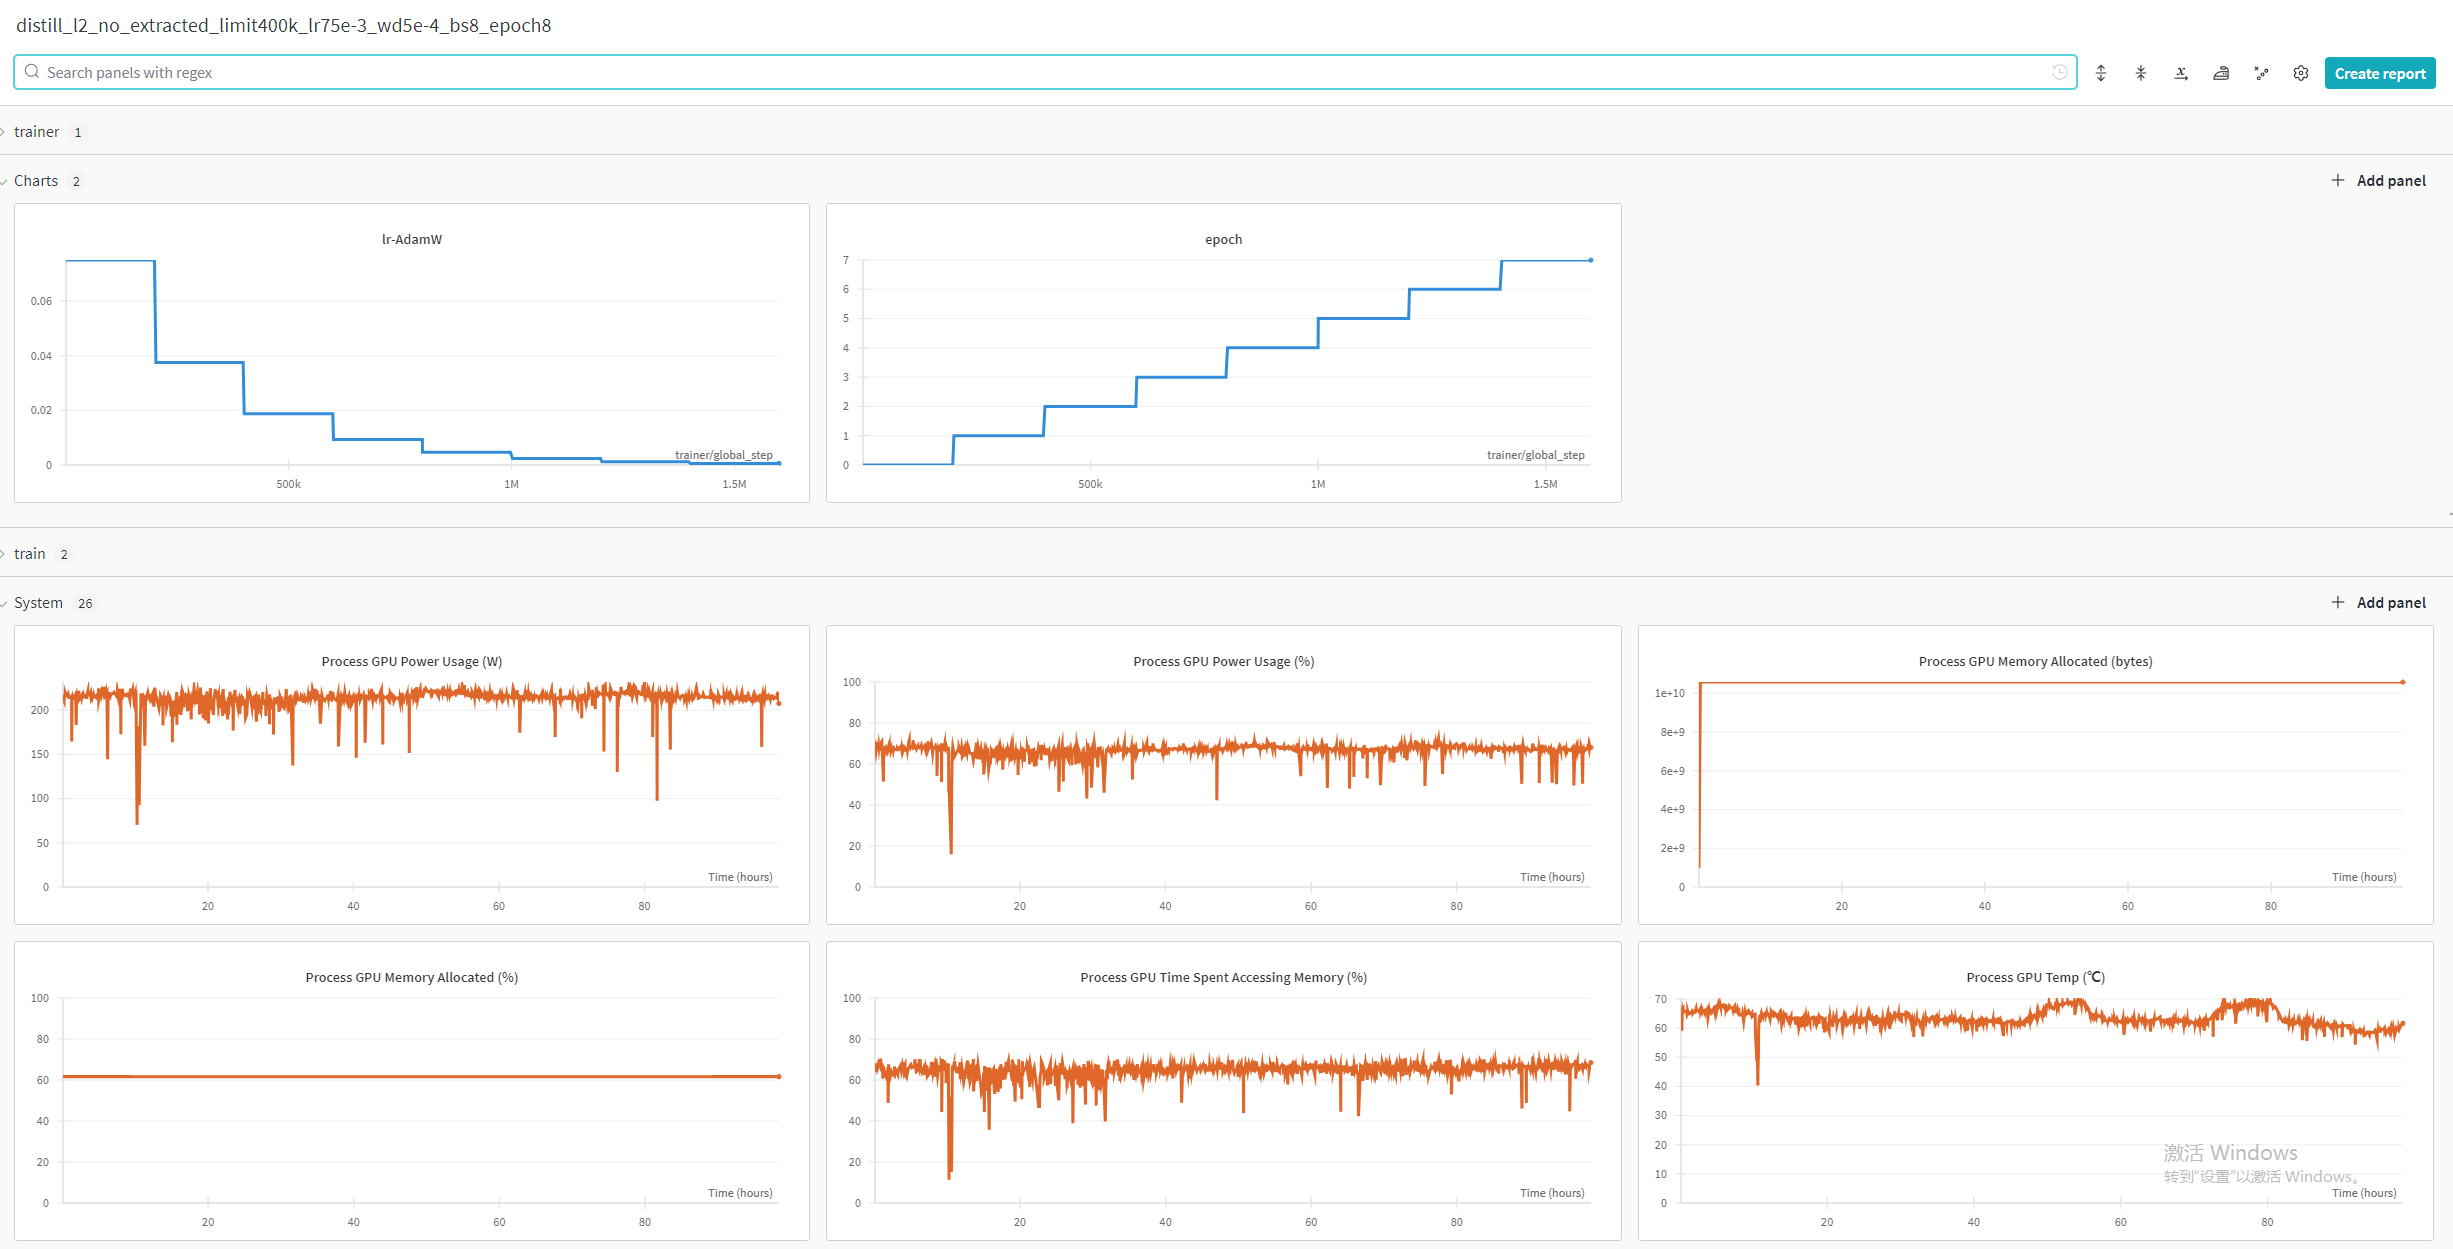Add panel to System section
2453x1249 pixels.
tap(2379, 602)
